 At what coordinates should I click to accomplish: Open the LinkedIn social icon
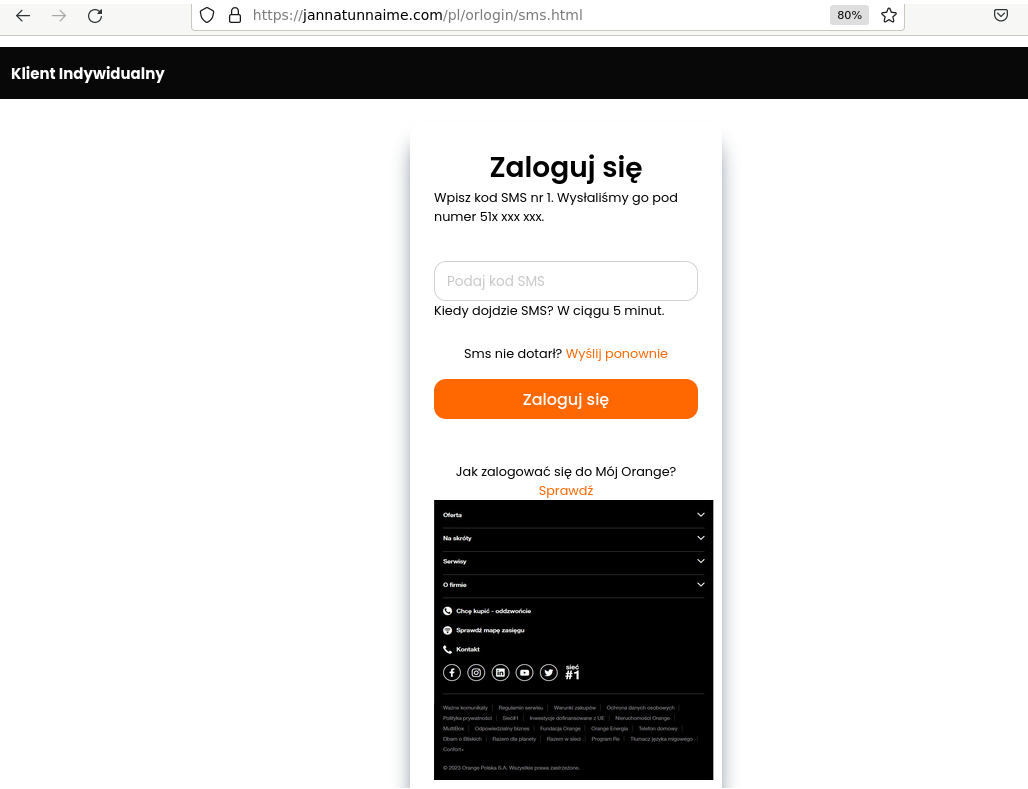500,673
